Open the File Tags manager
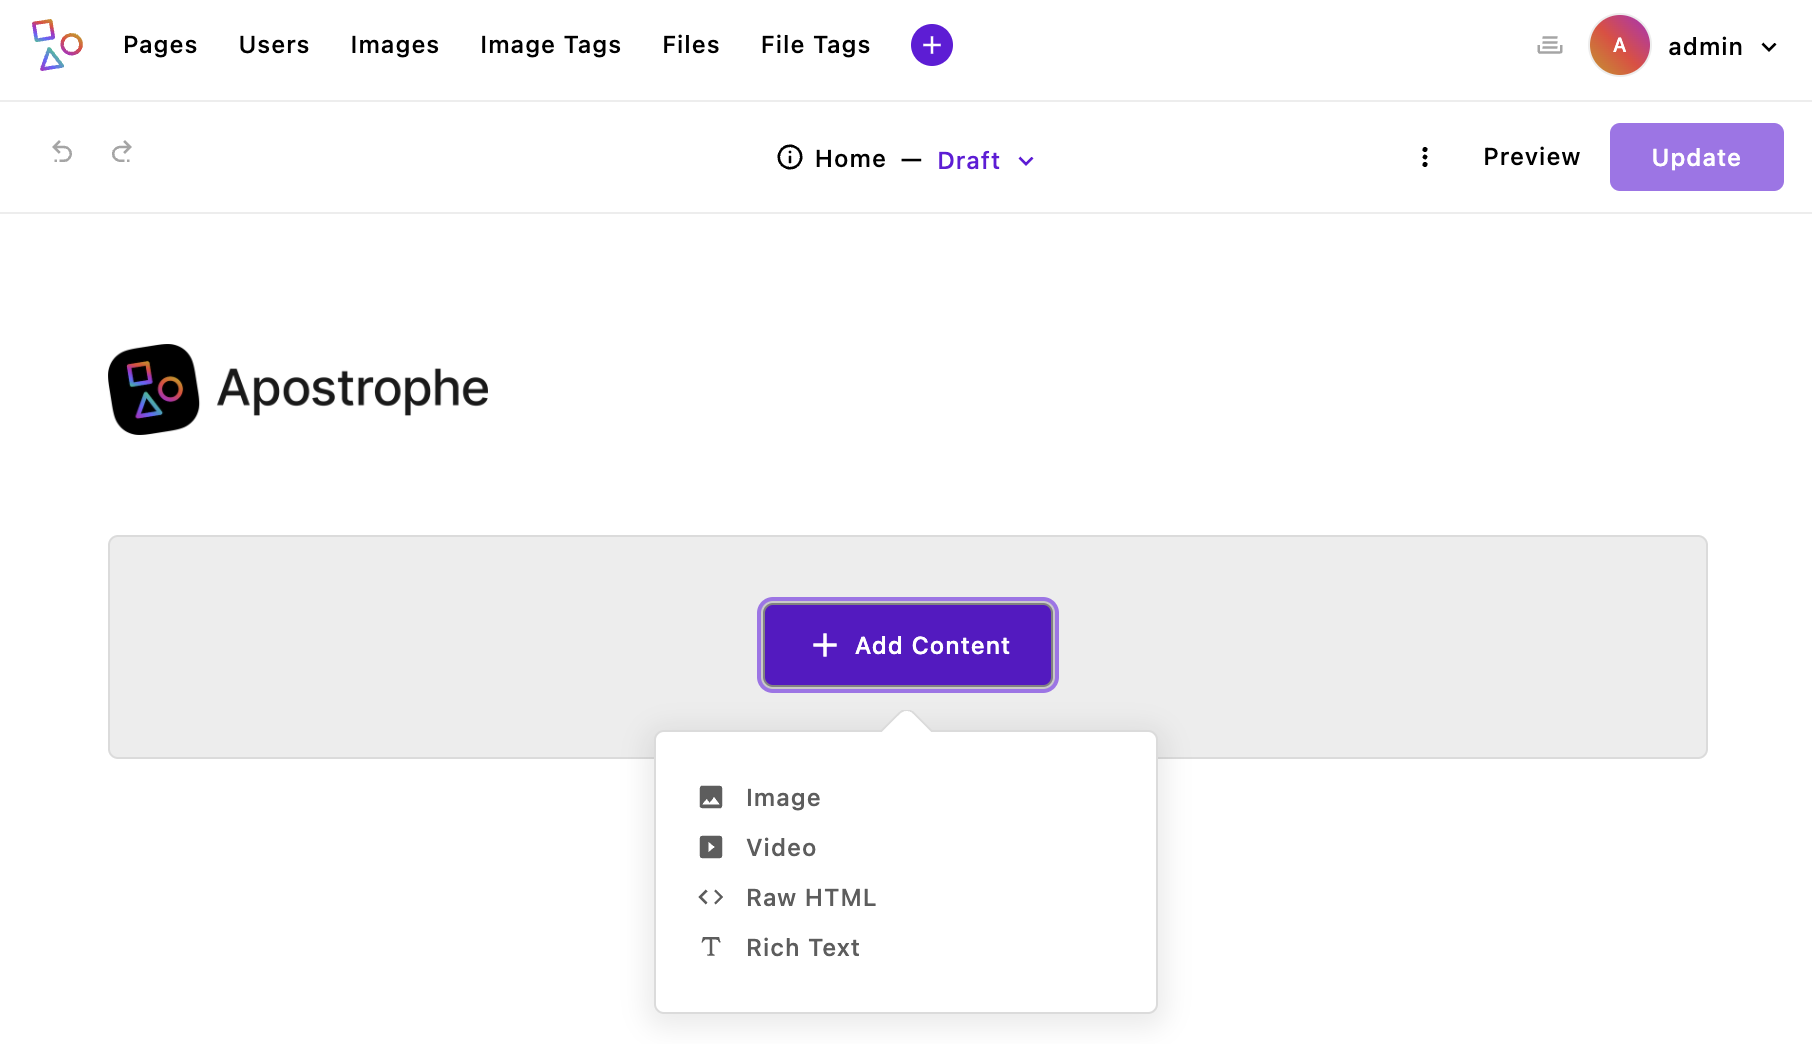The width and height of the screenshot is (1812, 1044). [815, 45]
